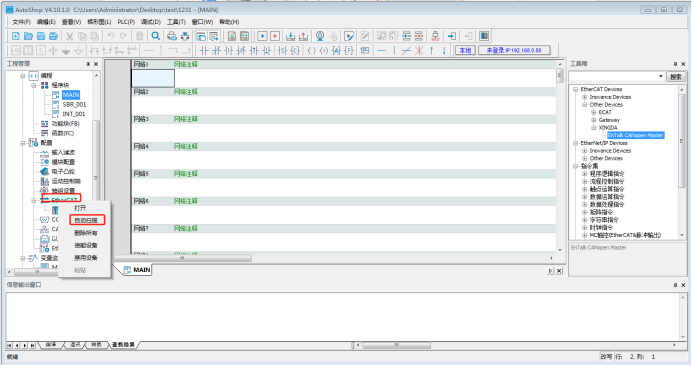Expand Inovance Devices under EtherCAT Devices
This screenshot has height=366, width=692.
point(584,97)
